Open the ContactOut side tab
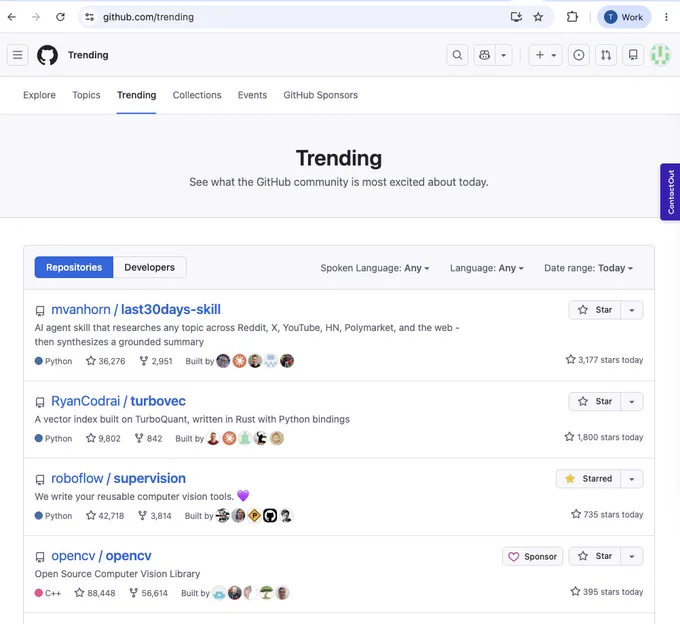Screen dimensions: 680x624 point(670,192)
